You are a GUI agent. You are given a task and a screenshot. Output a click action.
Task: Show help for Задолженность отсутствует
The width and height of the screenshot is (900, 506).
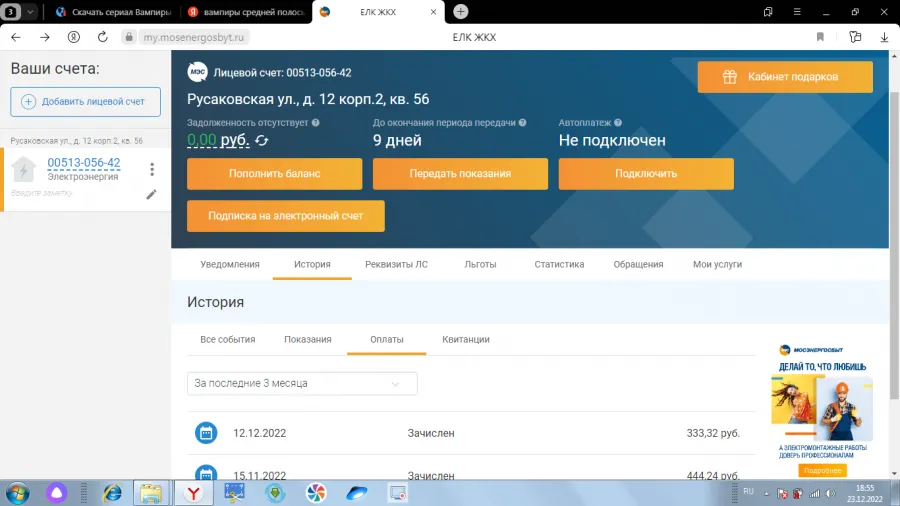tap(316, 123)
